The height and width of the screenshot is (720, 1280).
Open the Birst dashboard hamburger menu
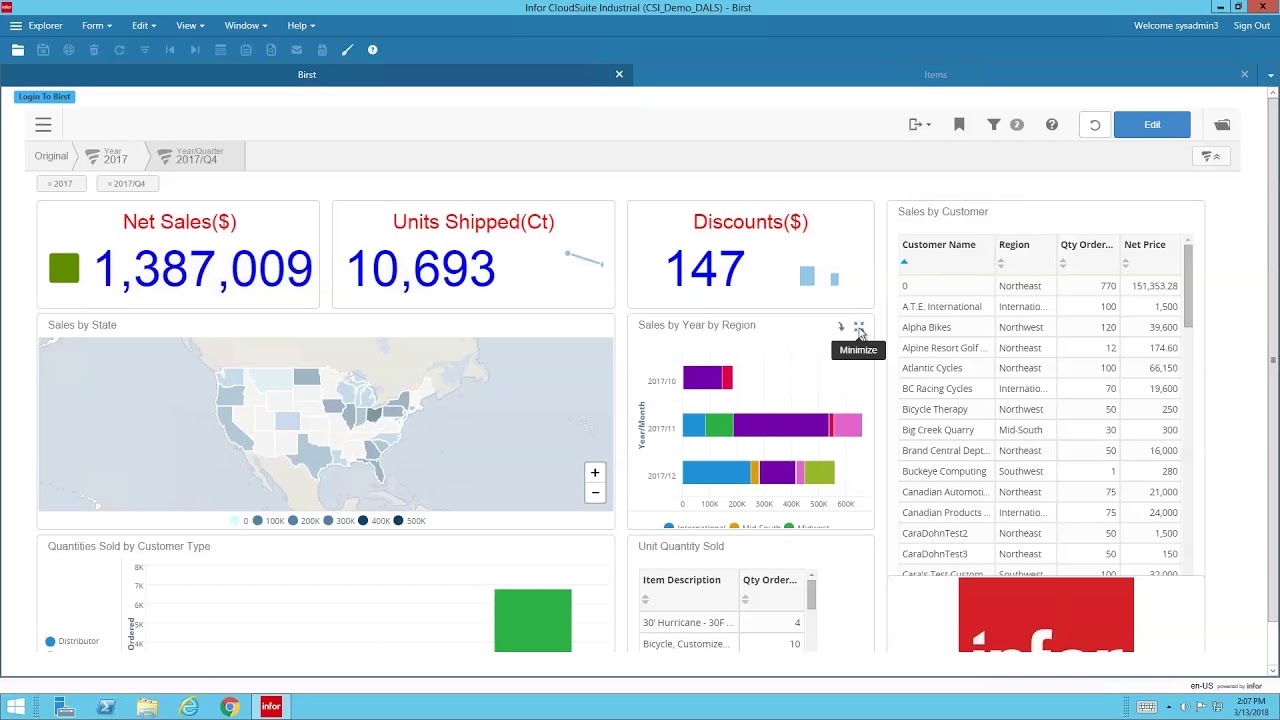43,125
